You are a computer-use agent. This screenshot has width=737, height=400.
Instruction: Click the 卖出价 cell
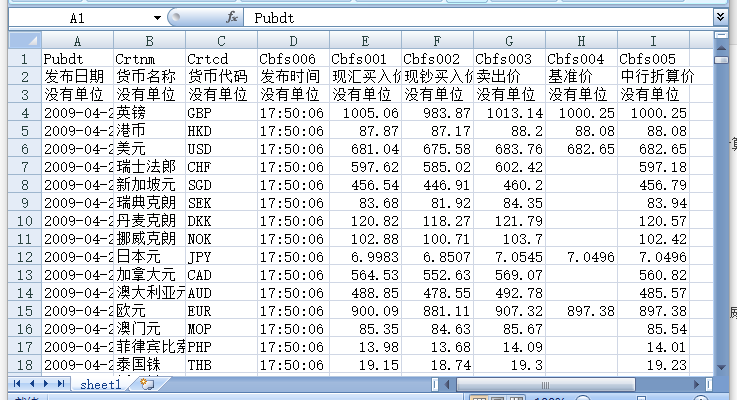[x=509, y=77]
